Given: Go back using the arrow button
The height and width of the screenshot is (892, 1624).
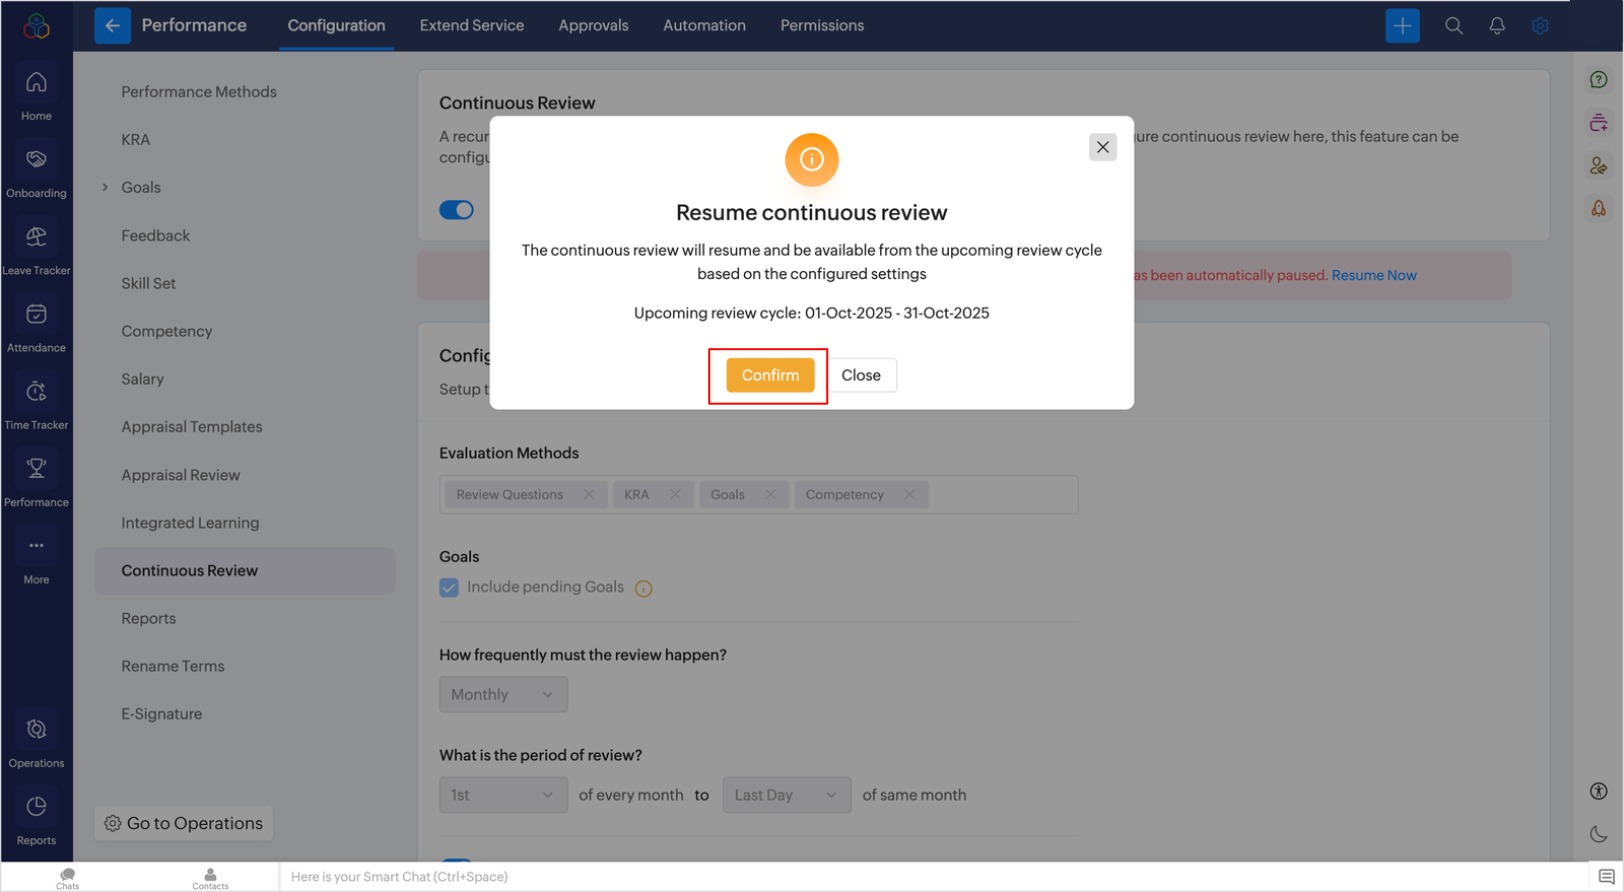Looking at the screenshot, I should (x=112, y=26).
